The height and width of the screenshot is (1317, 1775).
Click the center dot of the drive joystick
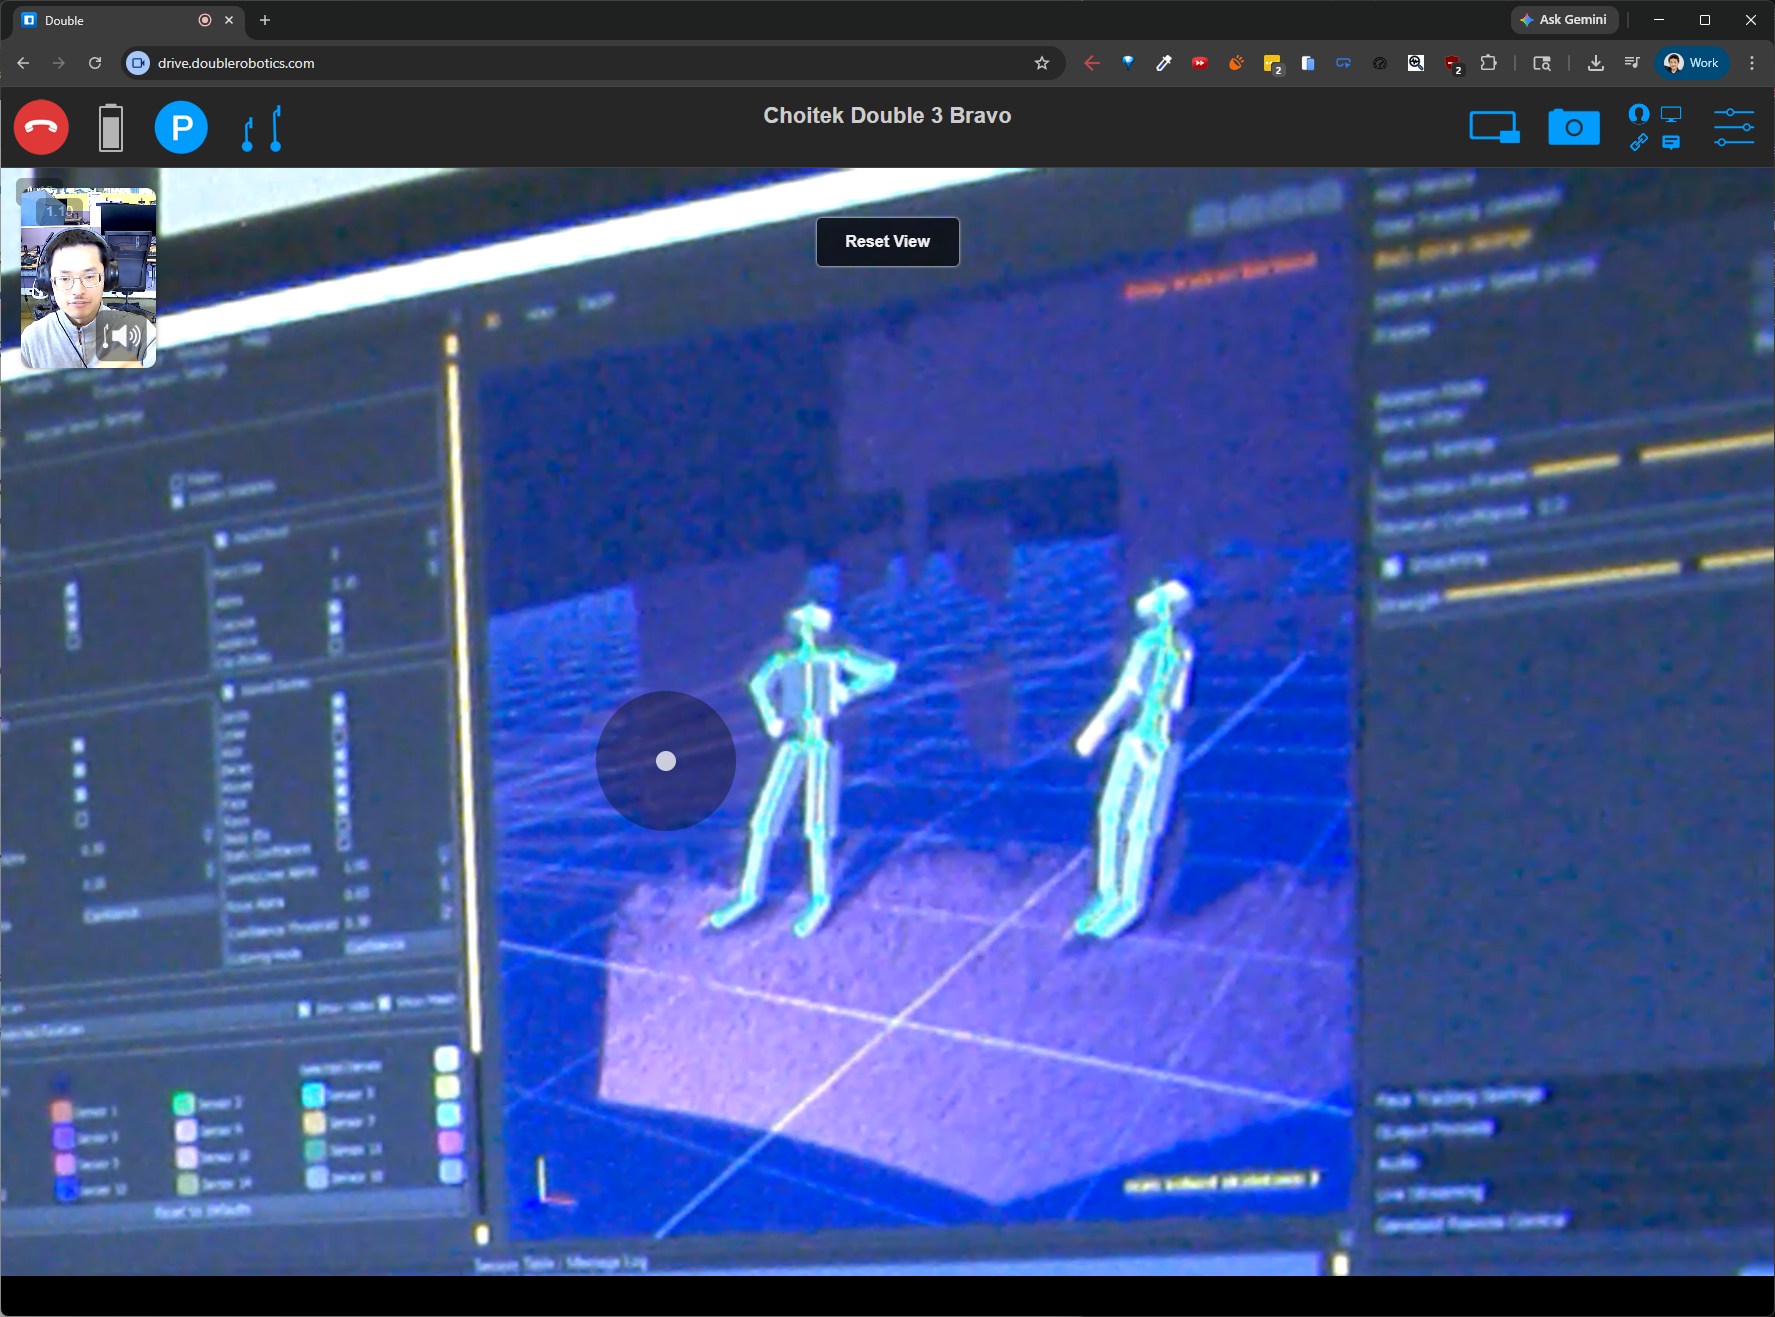(x=666, y=762)
